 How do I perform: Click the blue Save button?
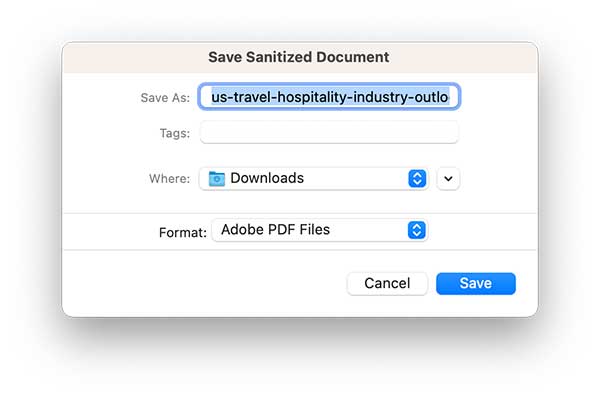coord(476,283)
